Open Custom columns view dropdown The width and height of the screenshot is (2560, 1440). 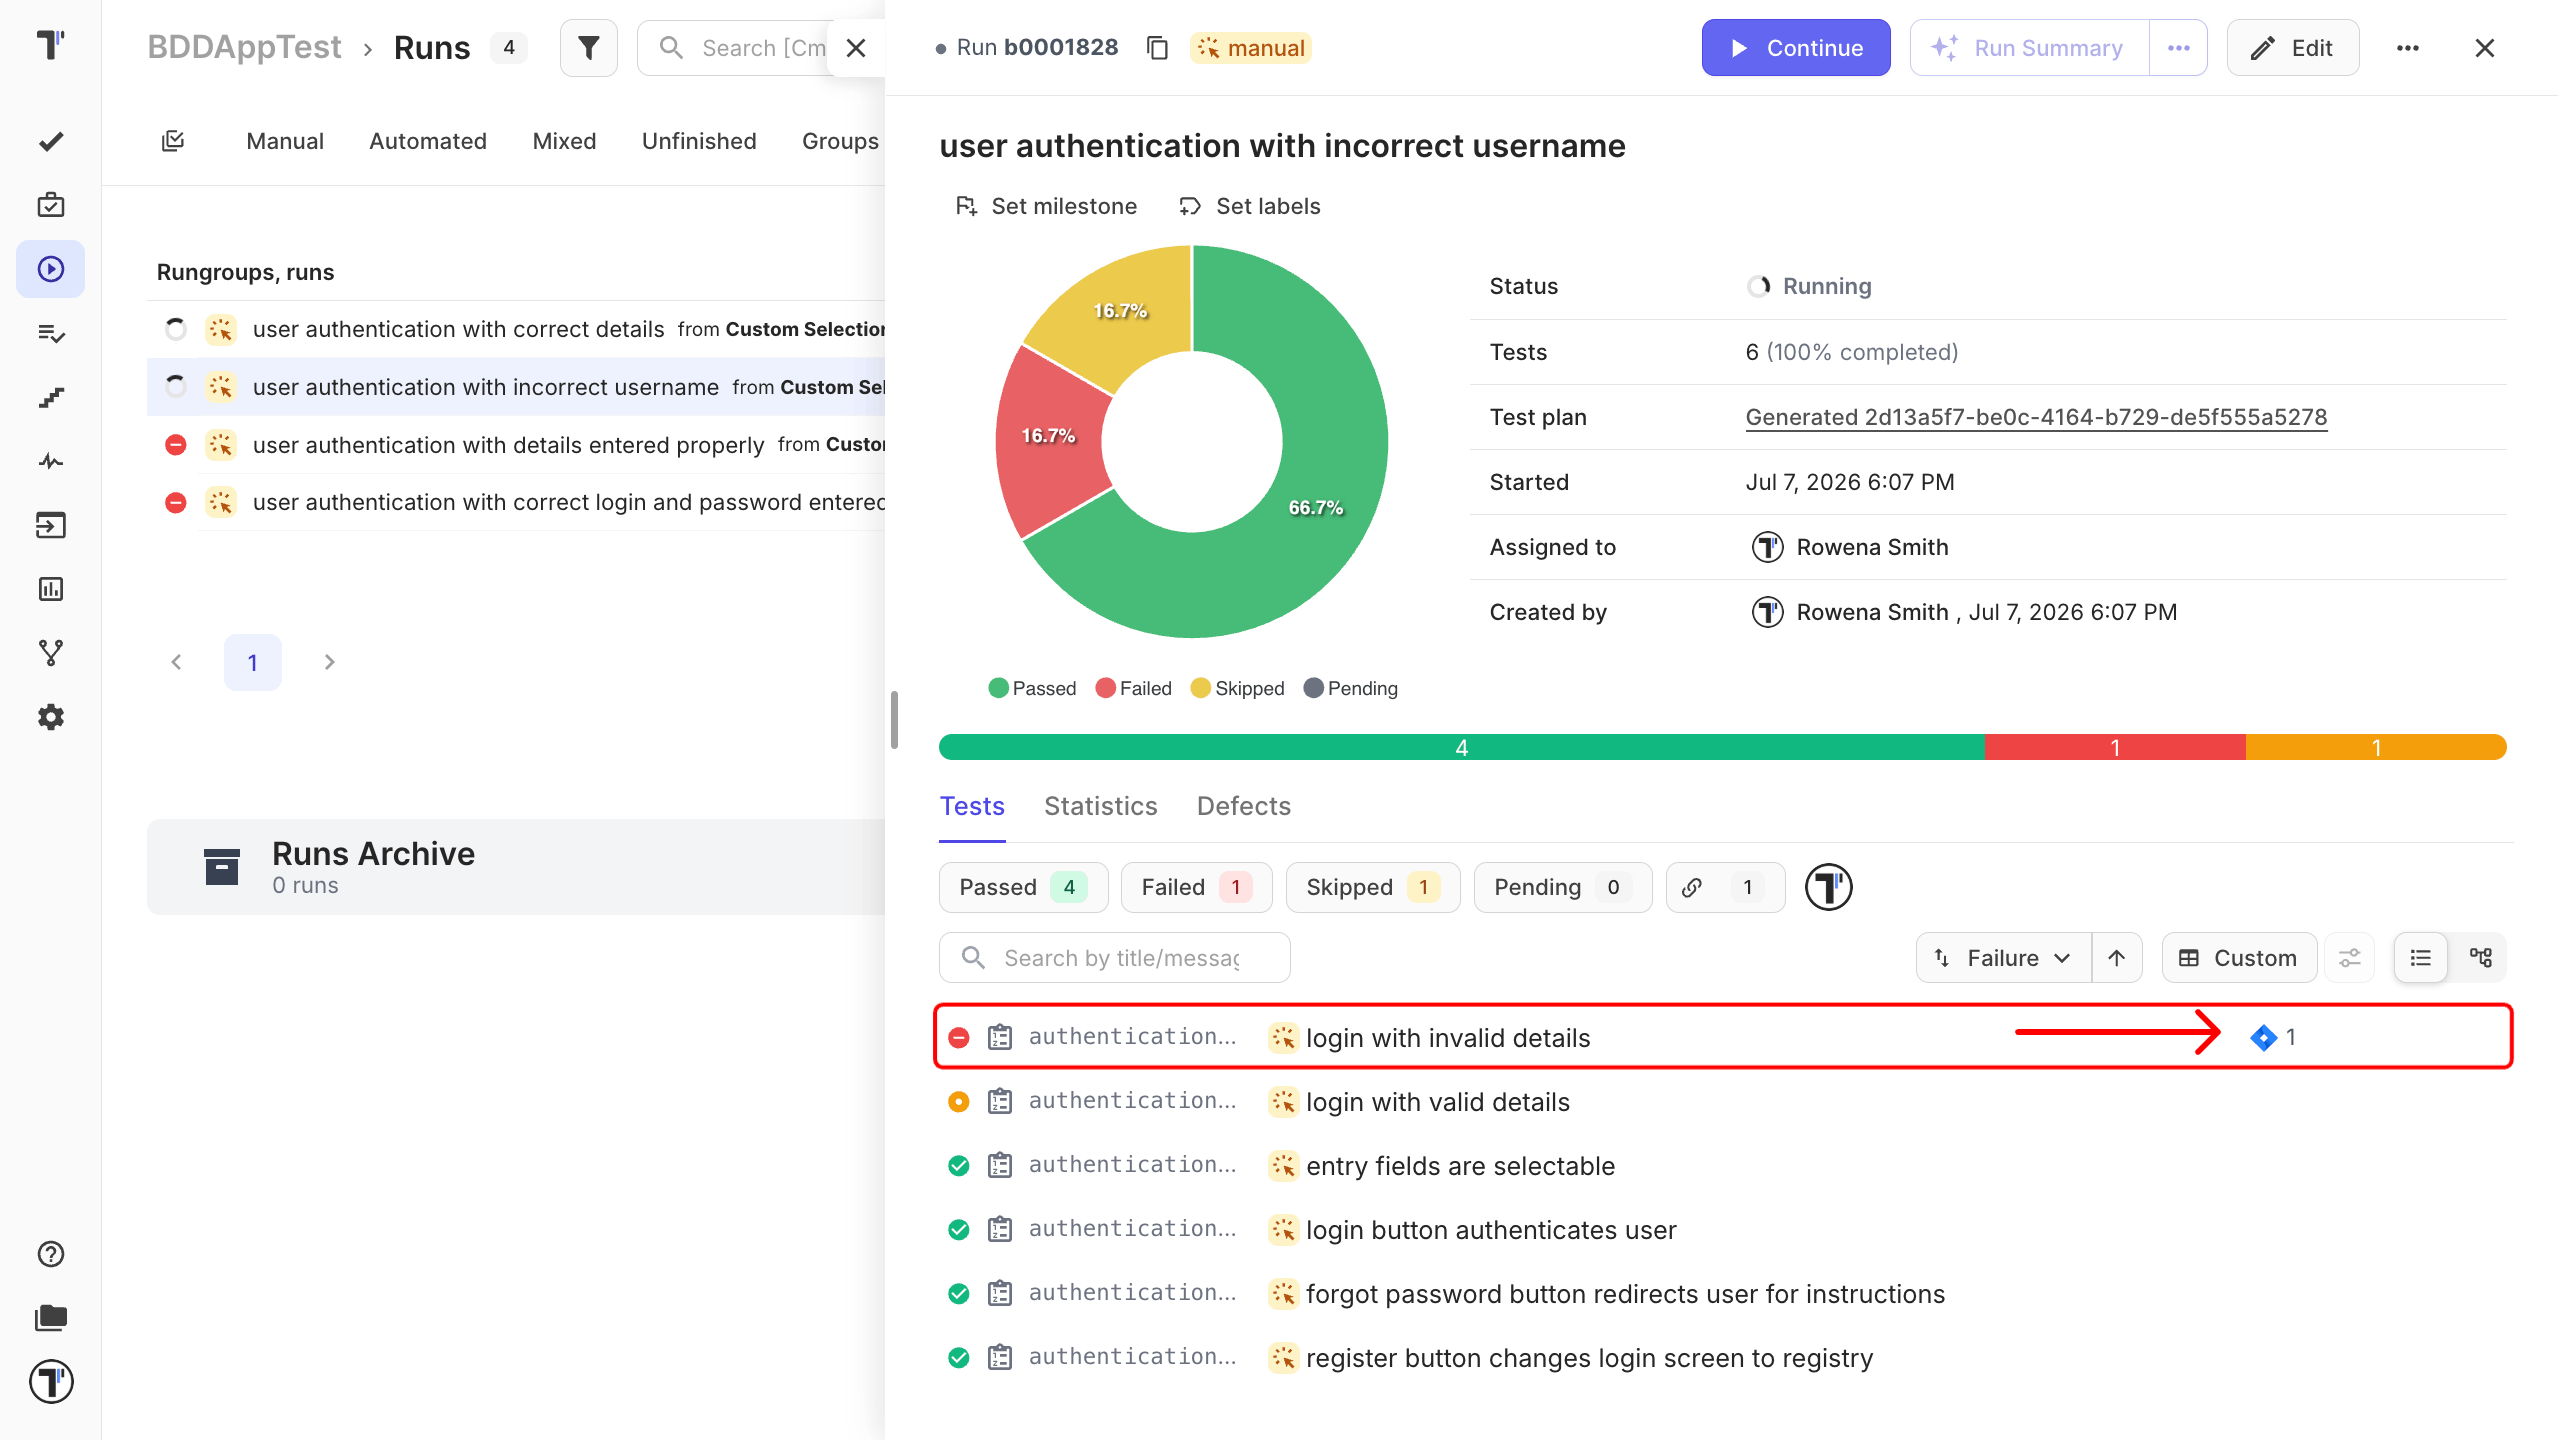point(2239,958)
